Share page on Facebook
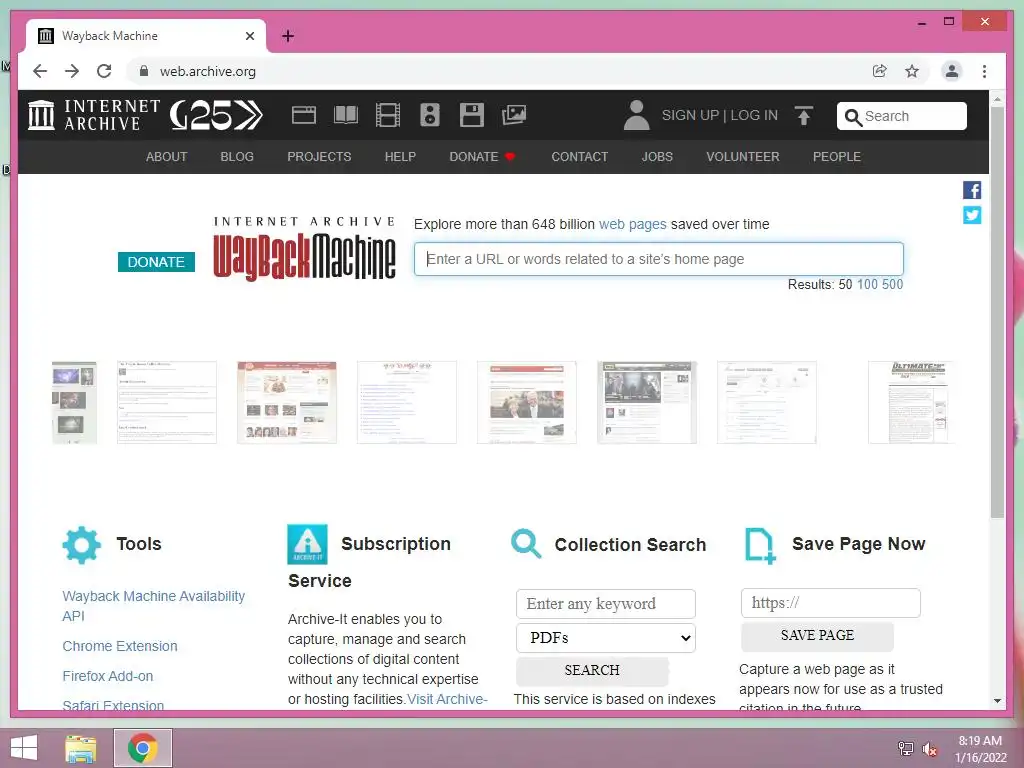Screen dimensions: 1024x768 (972, 190)
